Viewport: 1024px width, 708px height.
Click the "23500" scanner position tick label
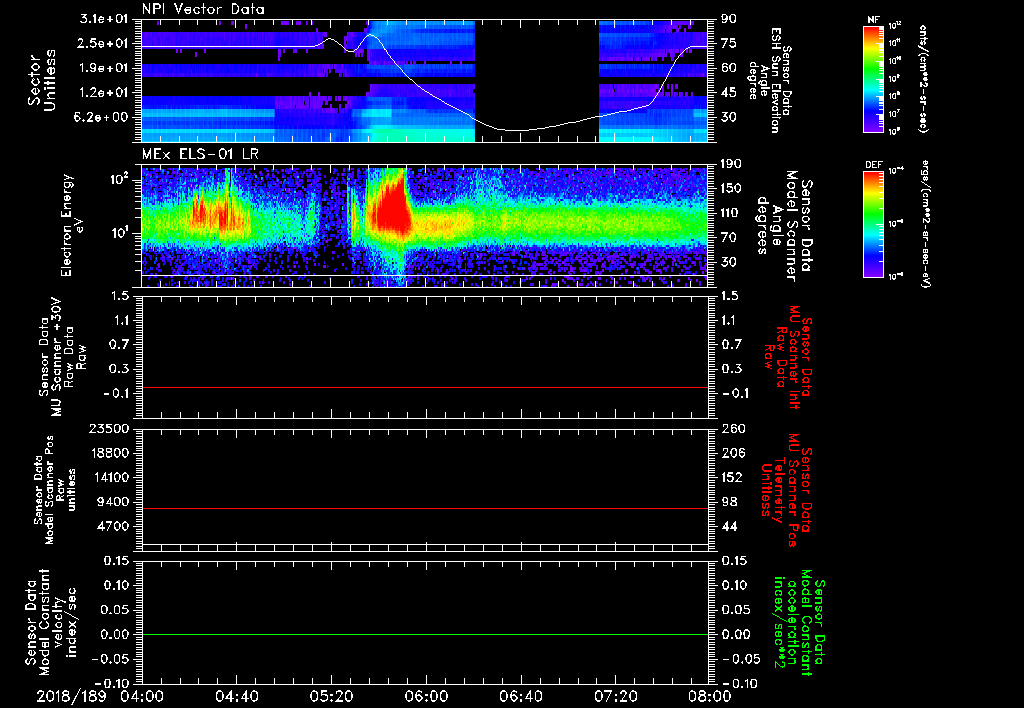click(x=110, y=429)
